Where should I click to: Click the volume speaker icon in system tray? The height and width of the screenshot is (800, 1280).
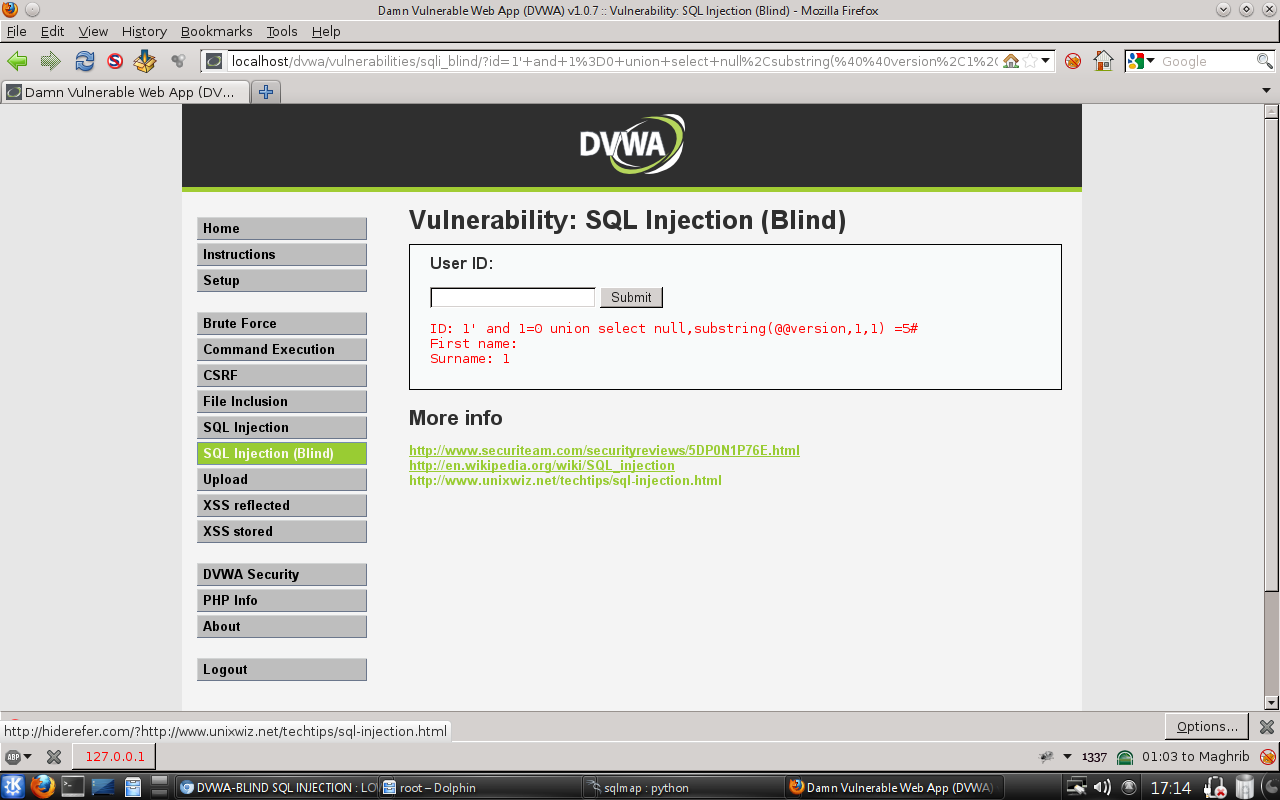tap(1104, 786)
